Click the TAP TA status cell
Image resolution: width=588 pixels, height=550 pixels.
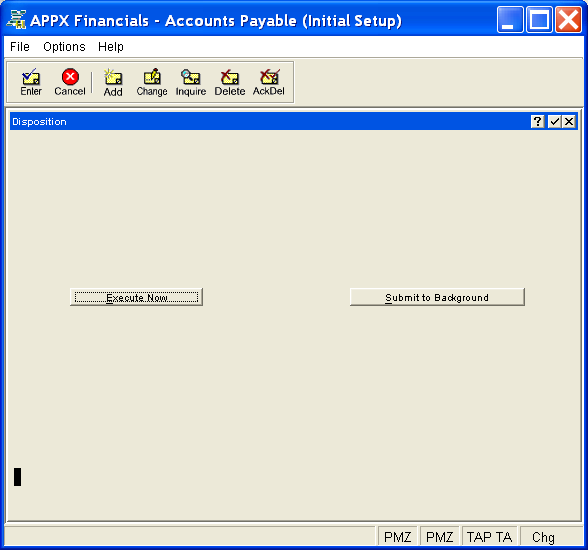(x=489, y=537)
